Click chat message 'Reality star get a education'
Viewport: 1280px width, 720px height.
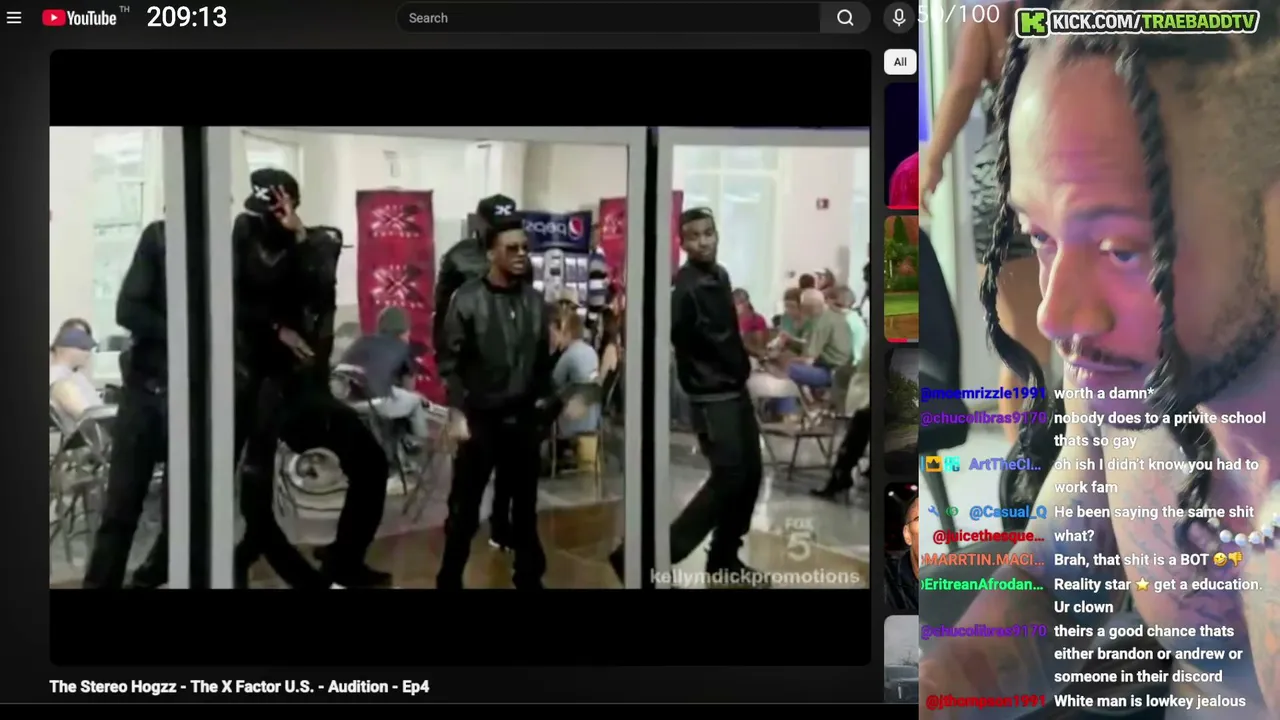[1158, 595]
